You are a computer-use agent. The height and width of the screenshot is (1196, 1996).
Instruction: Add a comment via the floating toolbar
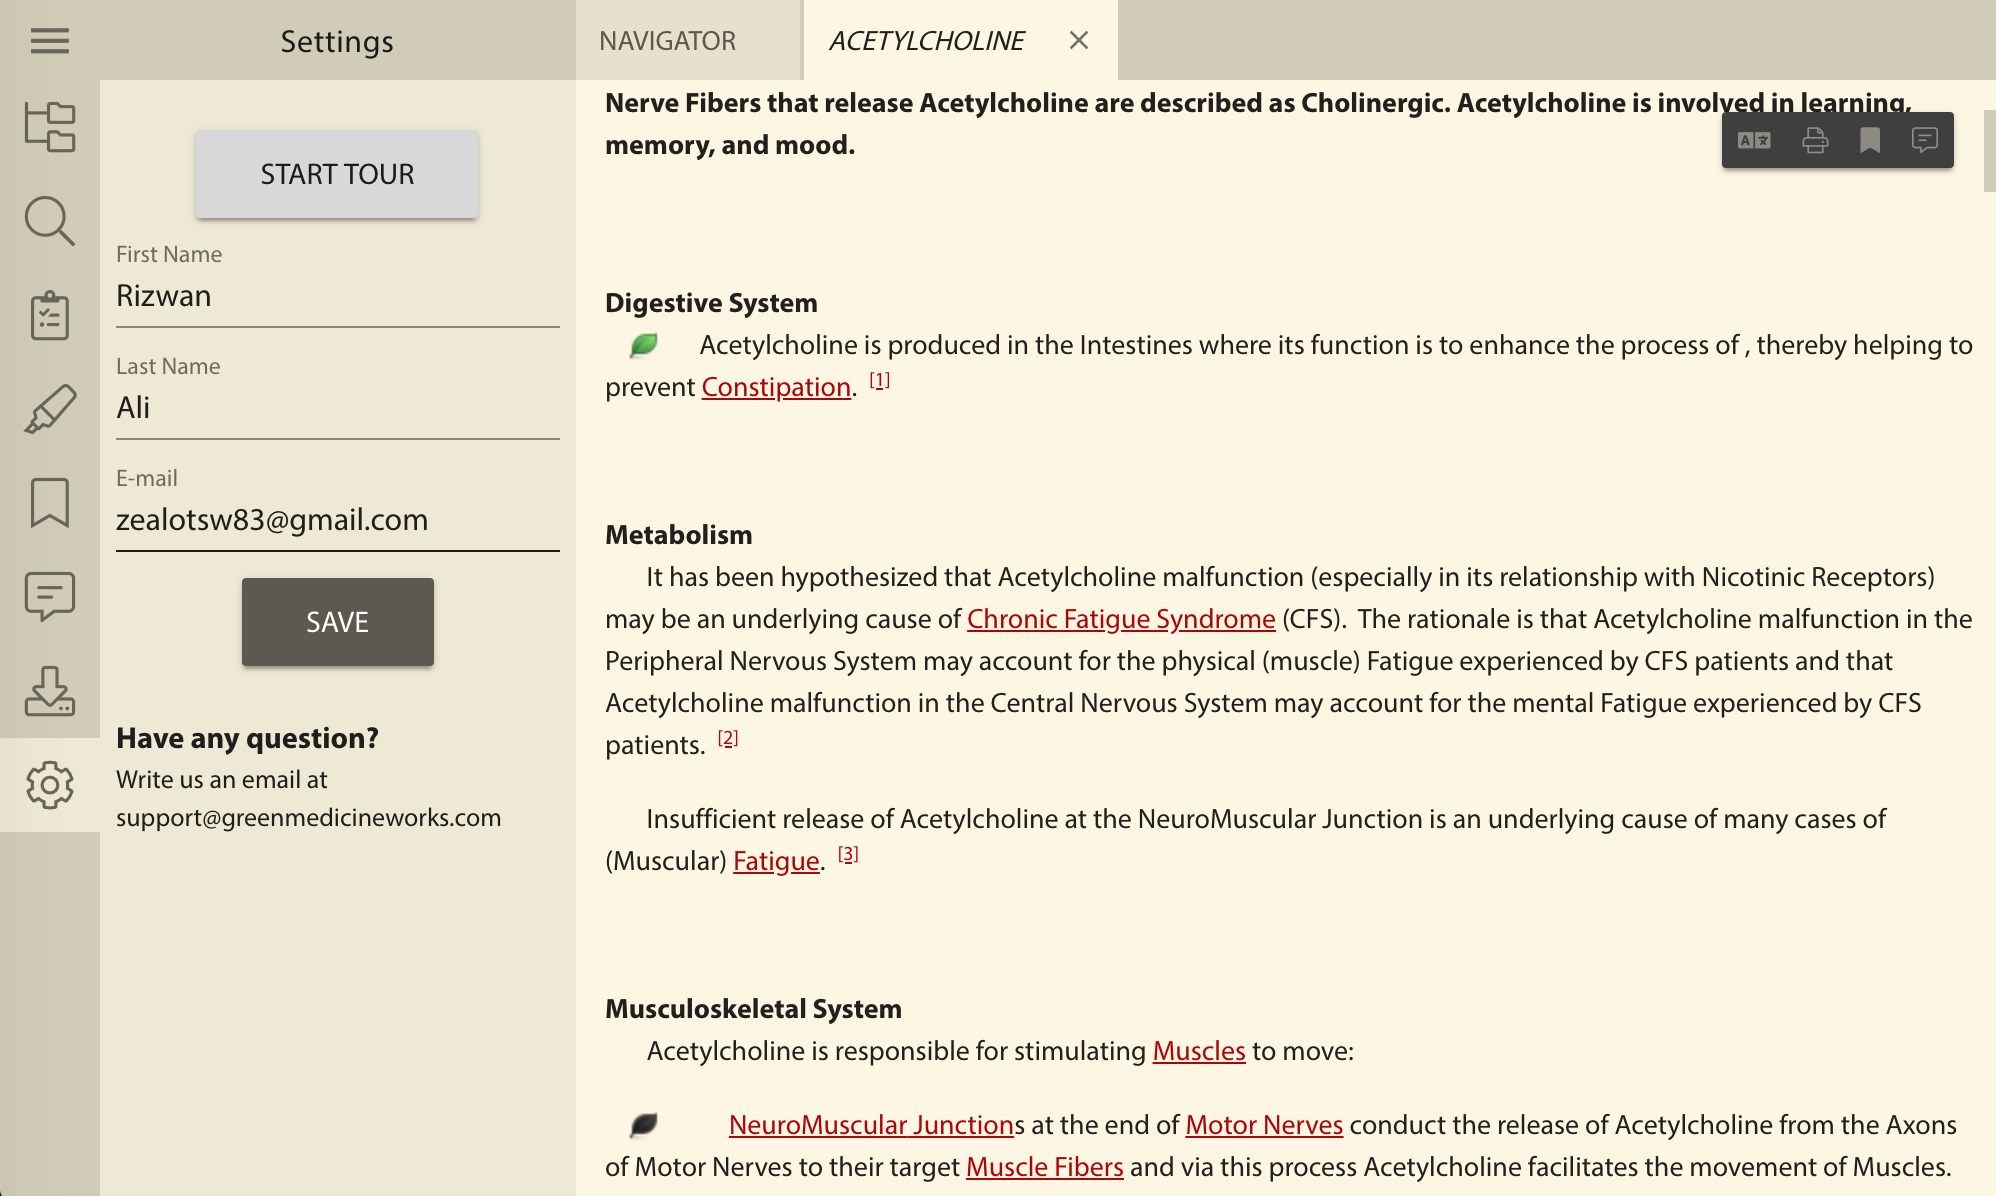click(x=1924, y=140)
